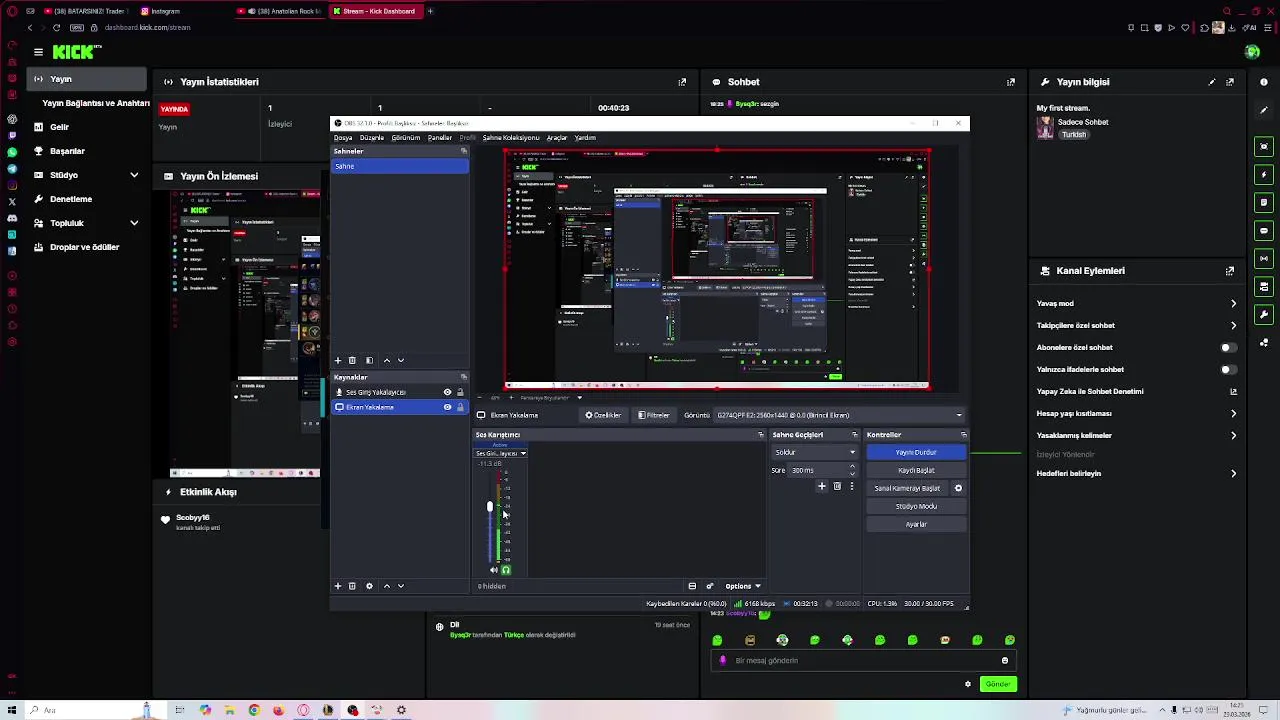Click Kaydı Başlat button

pos(916,470)
